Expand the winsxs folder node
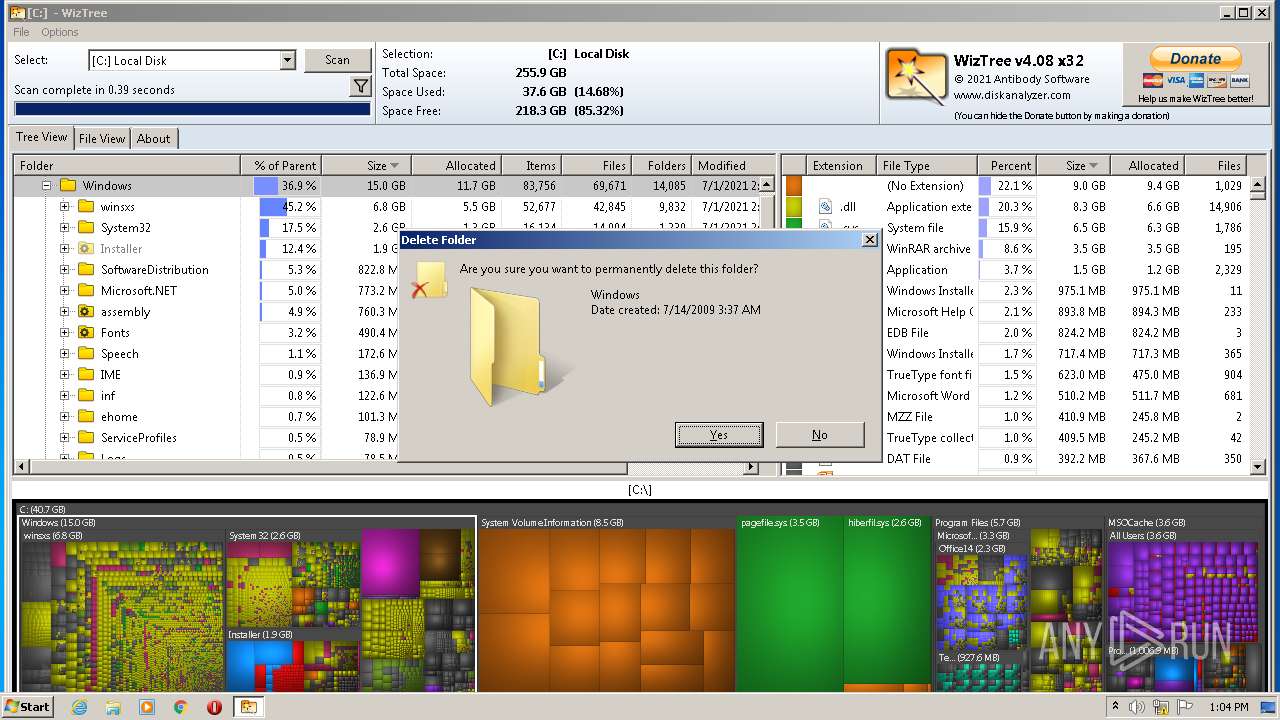The height and width of the screenshot is (720, 1280). click(64, 207)
